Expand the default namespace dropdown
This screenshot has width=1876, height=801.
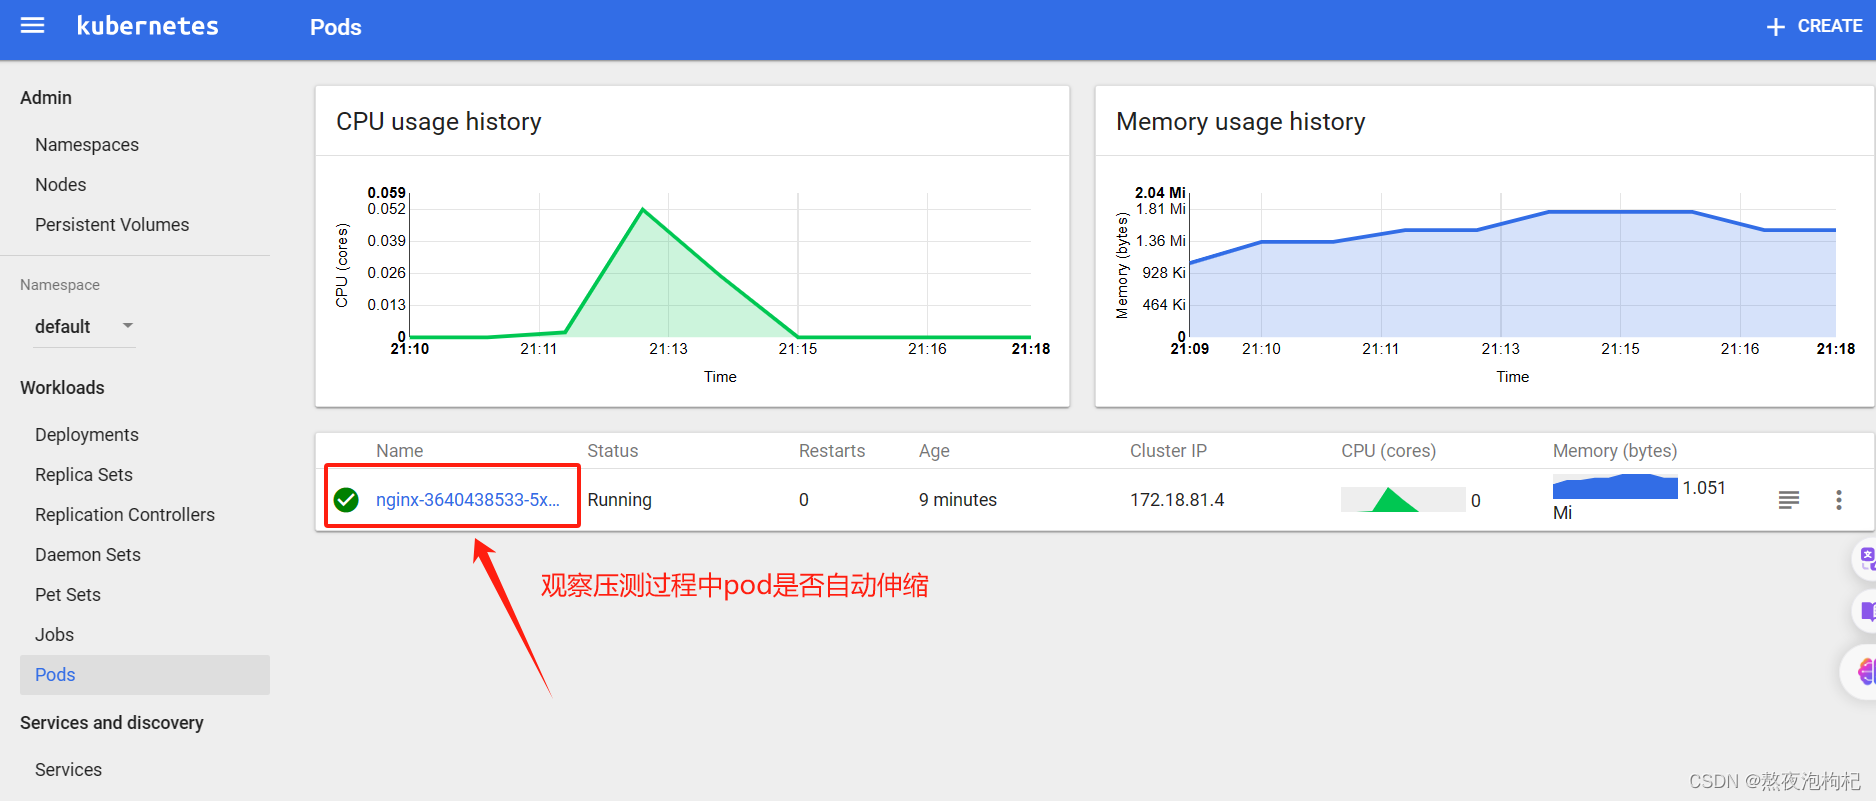click(84, 327)
